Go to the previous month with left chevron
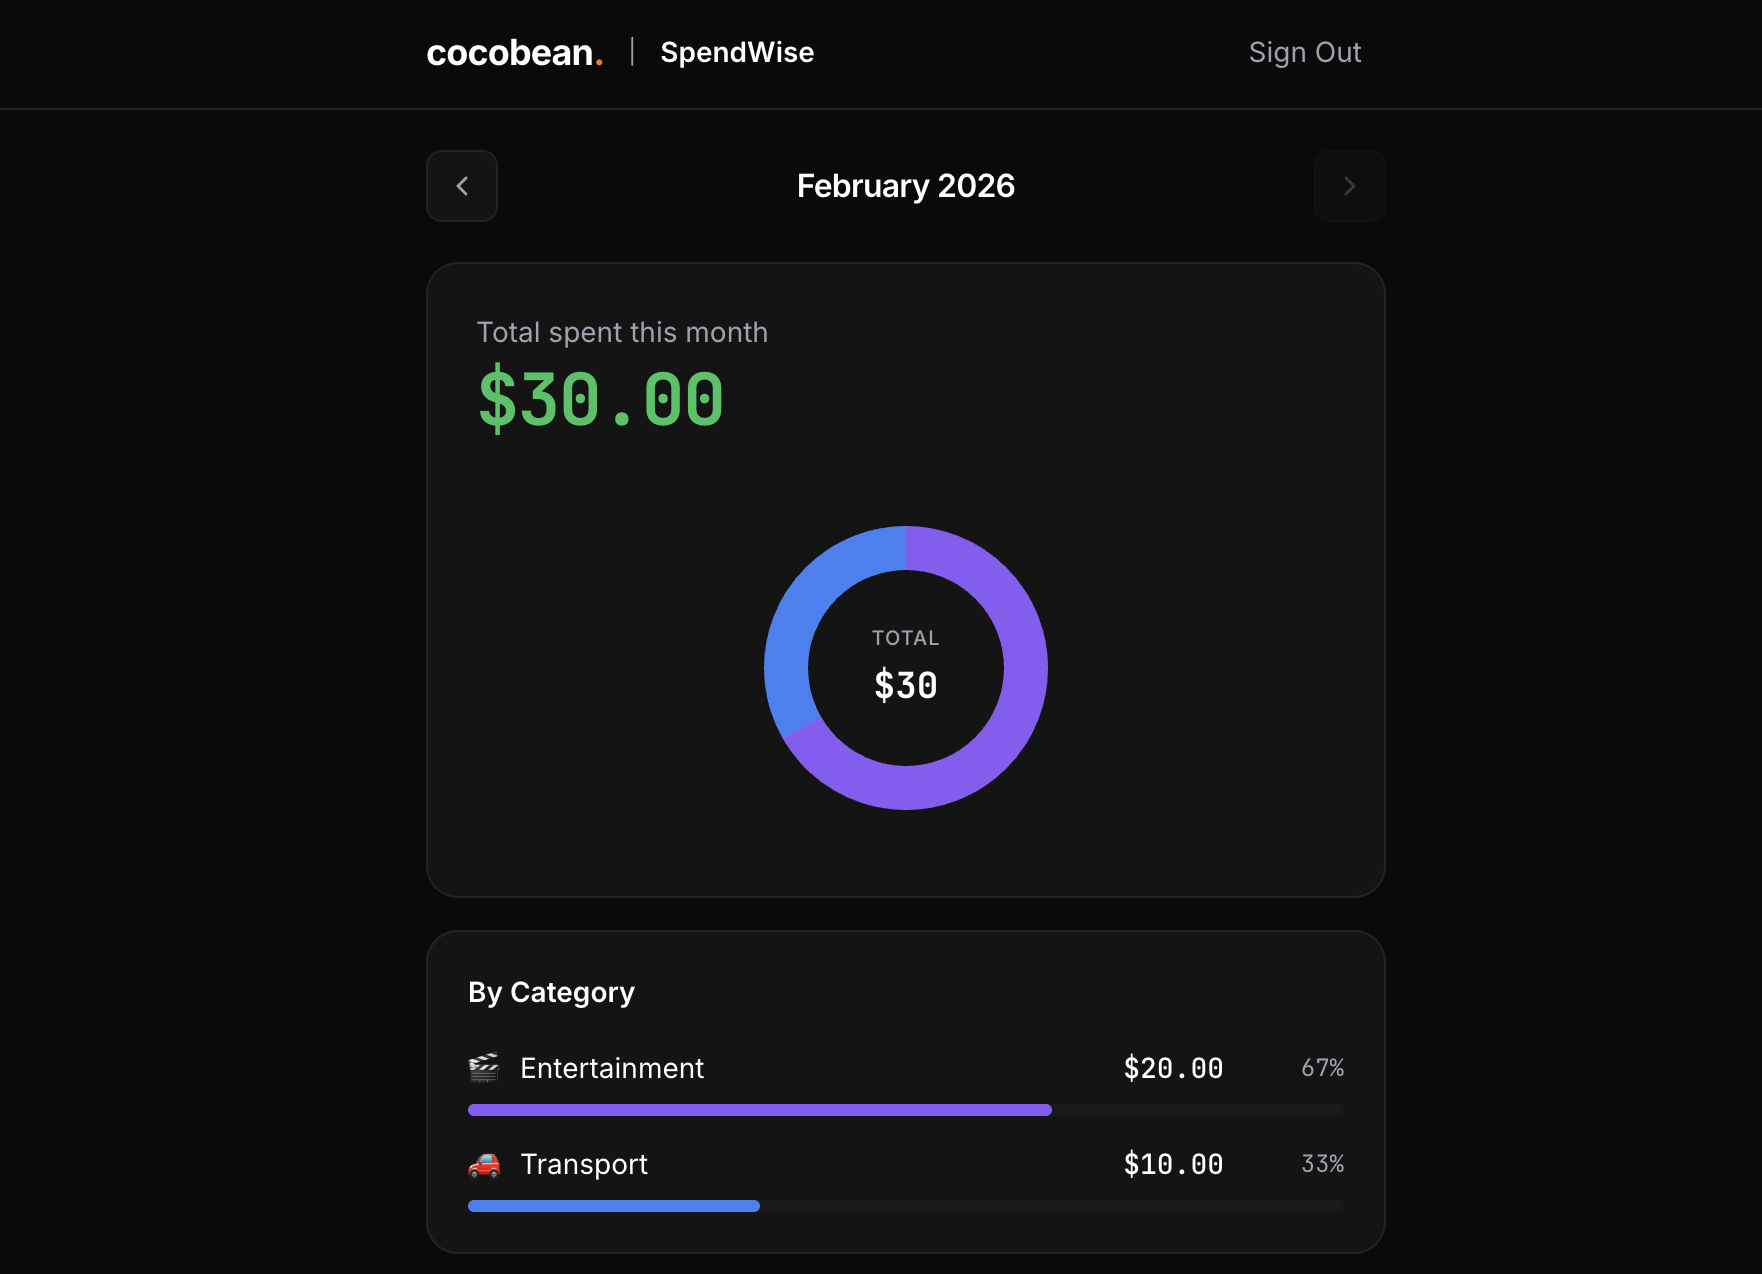Viewport: 1762px width, 1274px height. [461, 186]
